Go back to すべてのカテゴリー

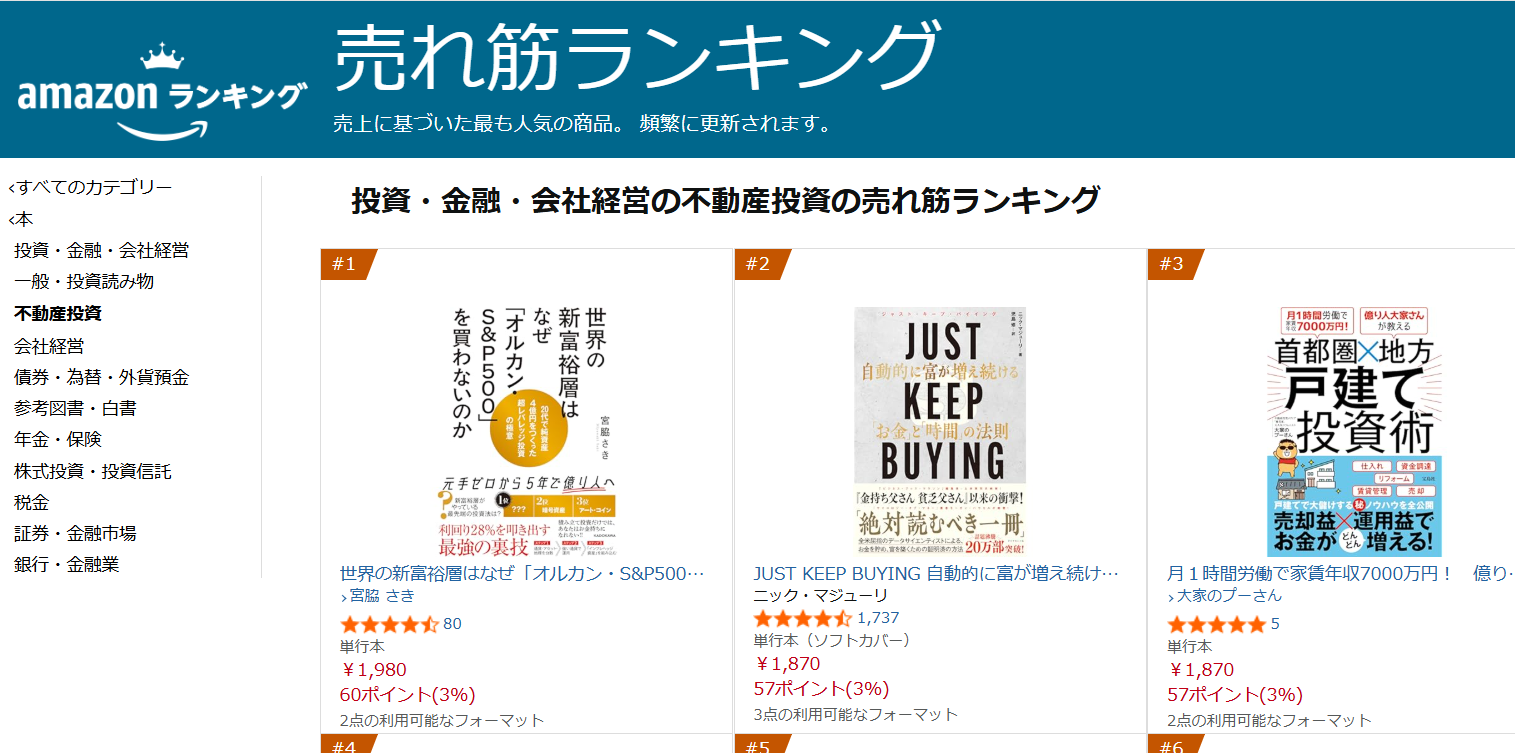click(x=93, y=187)
